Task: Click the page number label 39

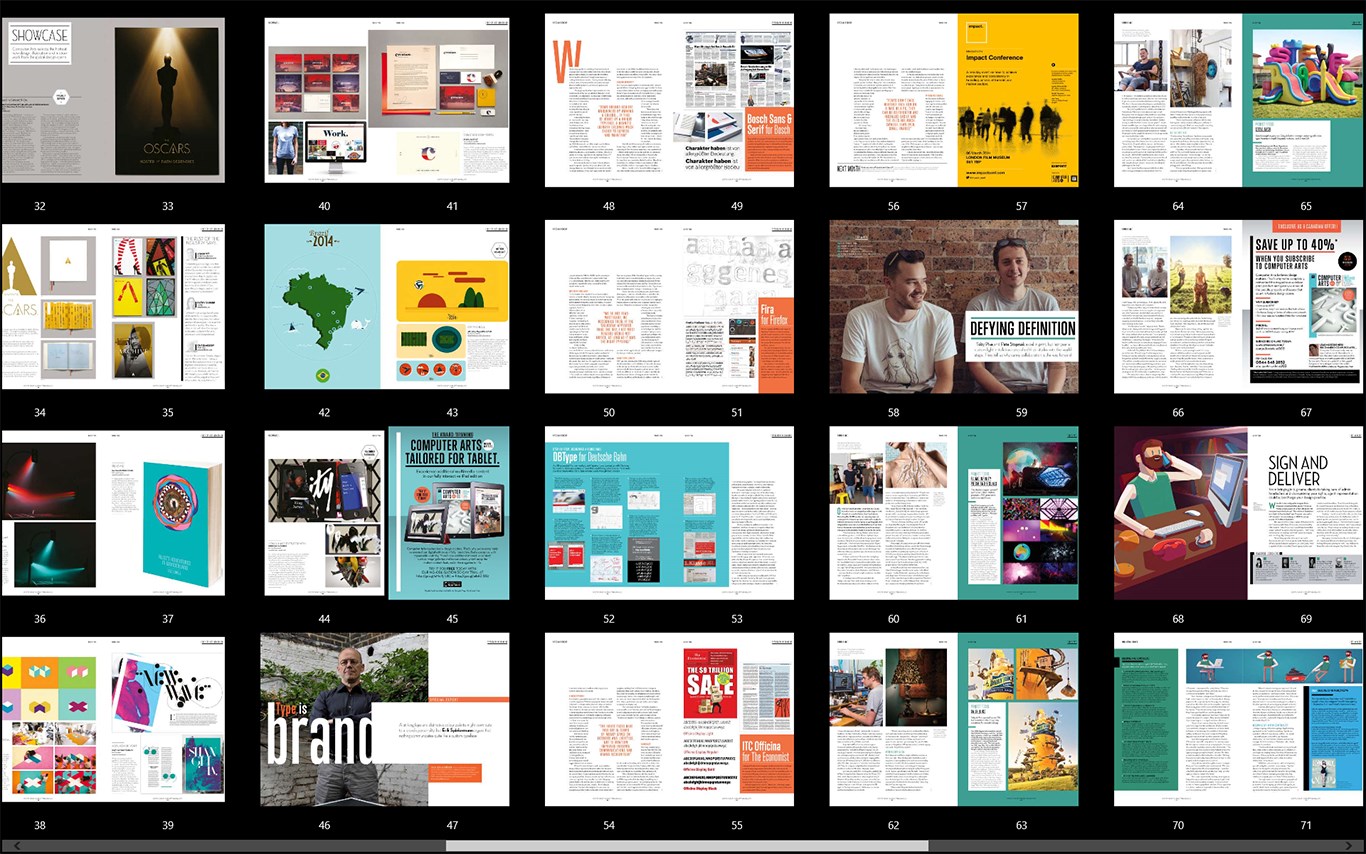Action: [167, 826]
